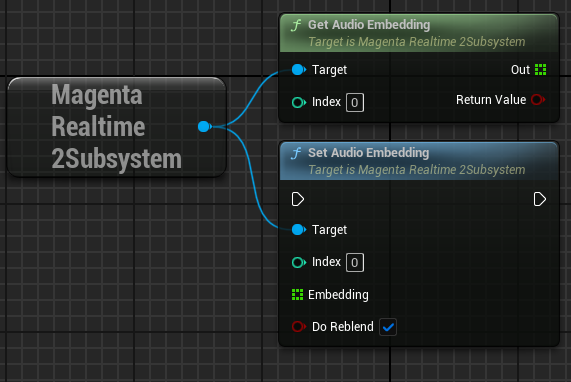Toggle the Do Reblend checkbox
The width and height of the screenshot is (571, 382).
tap(388, 327)
